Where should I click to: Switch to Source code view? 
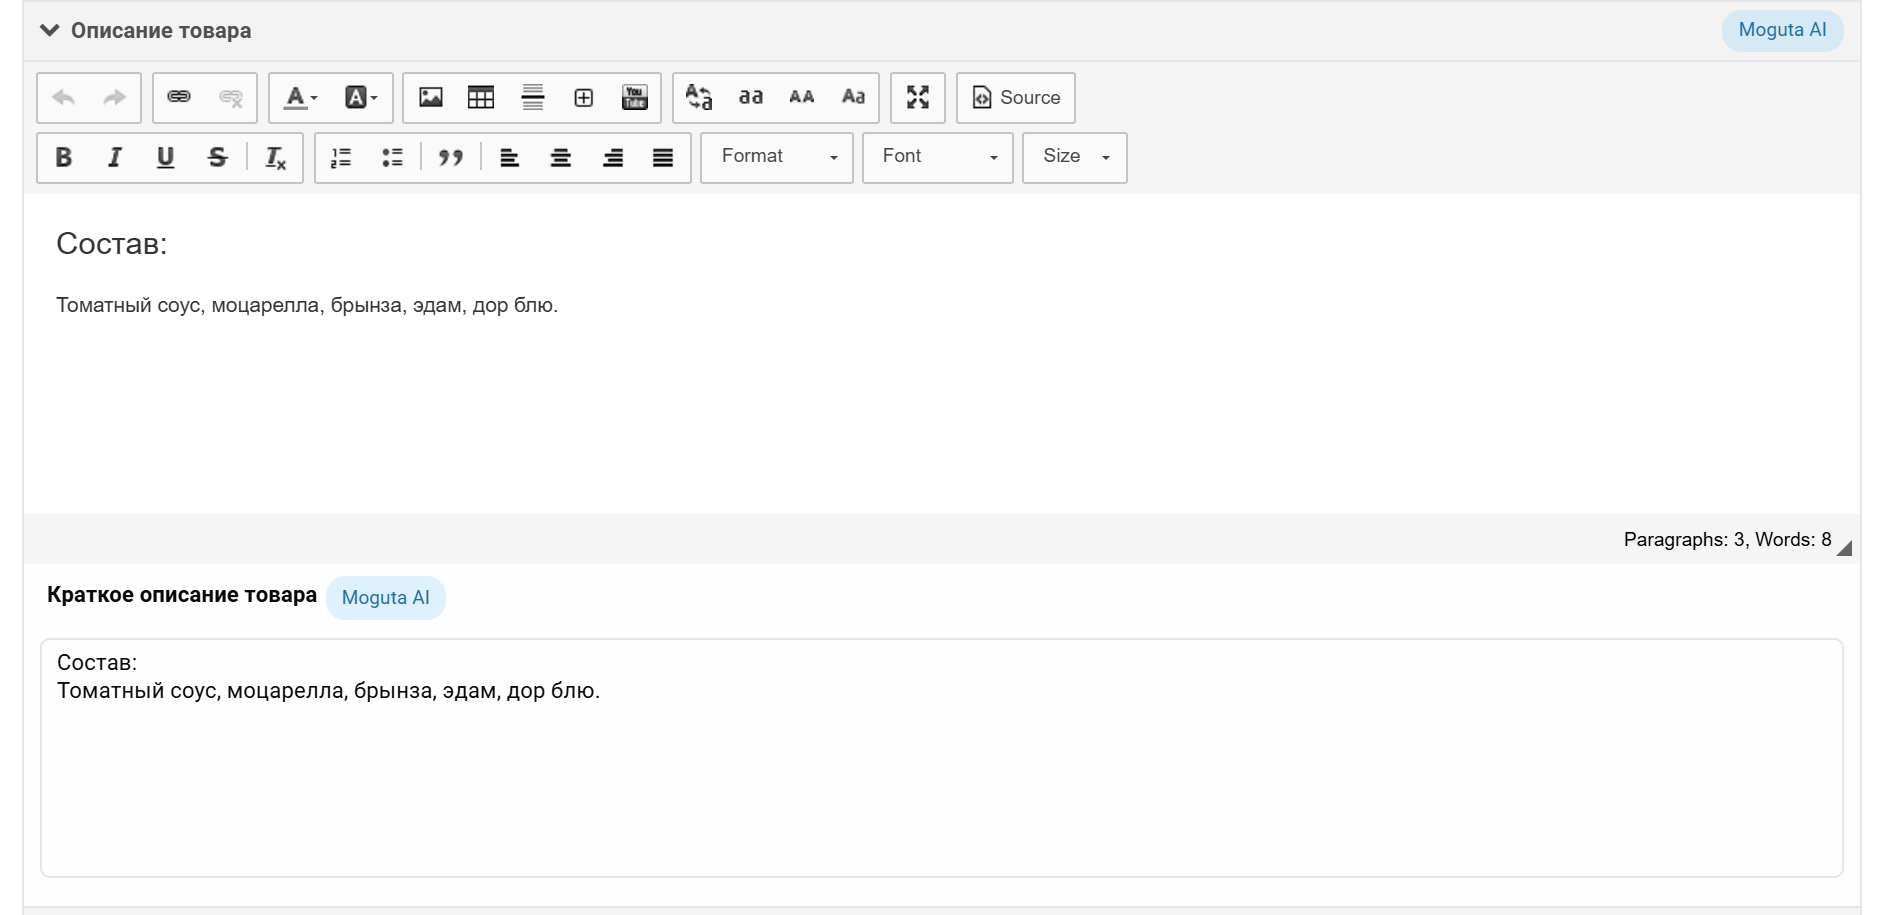pos(1016,97)
